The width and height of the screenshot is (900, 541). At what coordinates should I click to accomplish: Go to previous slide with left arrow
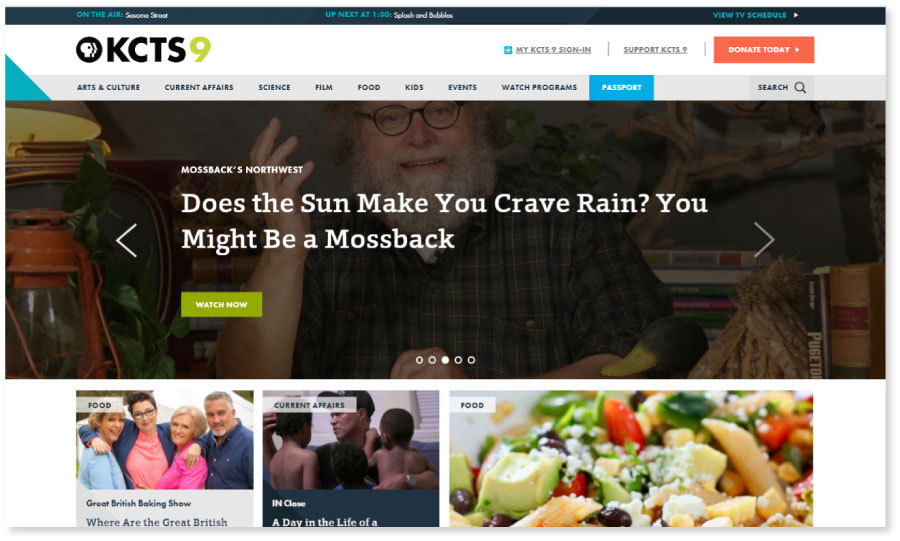coord(126,240)
